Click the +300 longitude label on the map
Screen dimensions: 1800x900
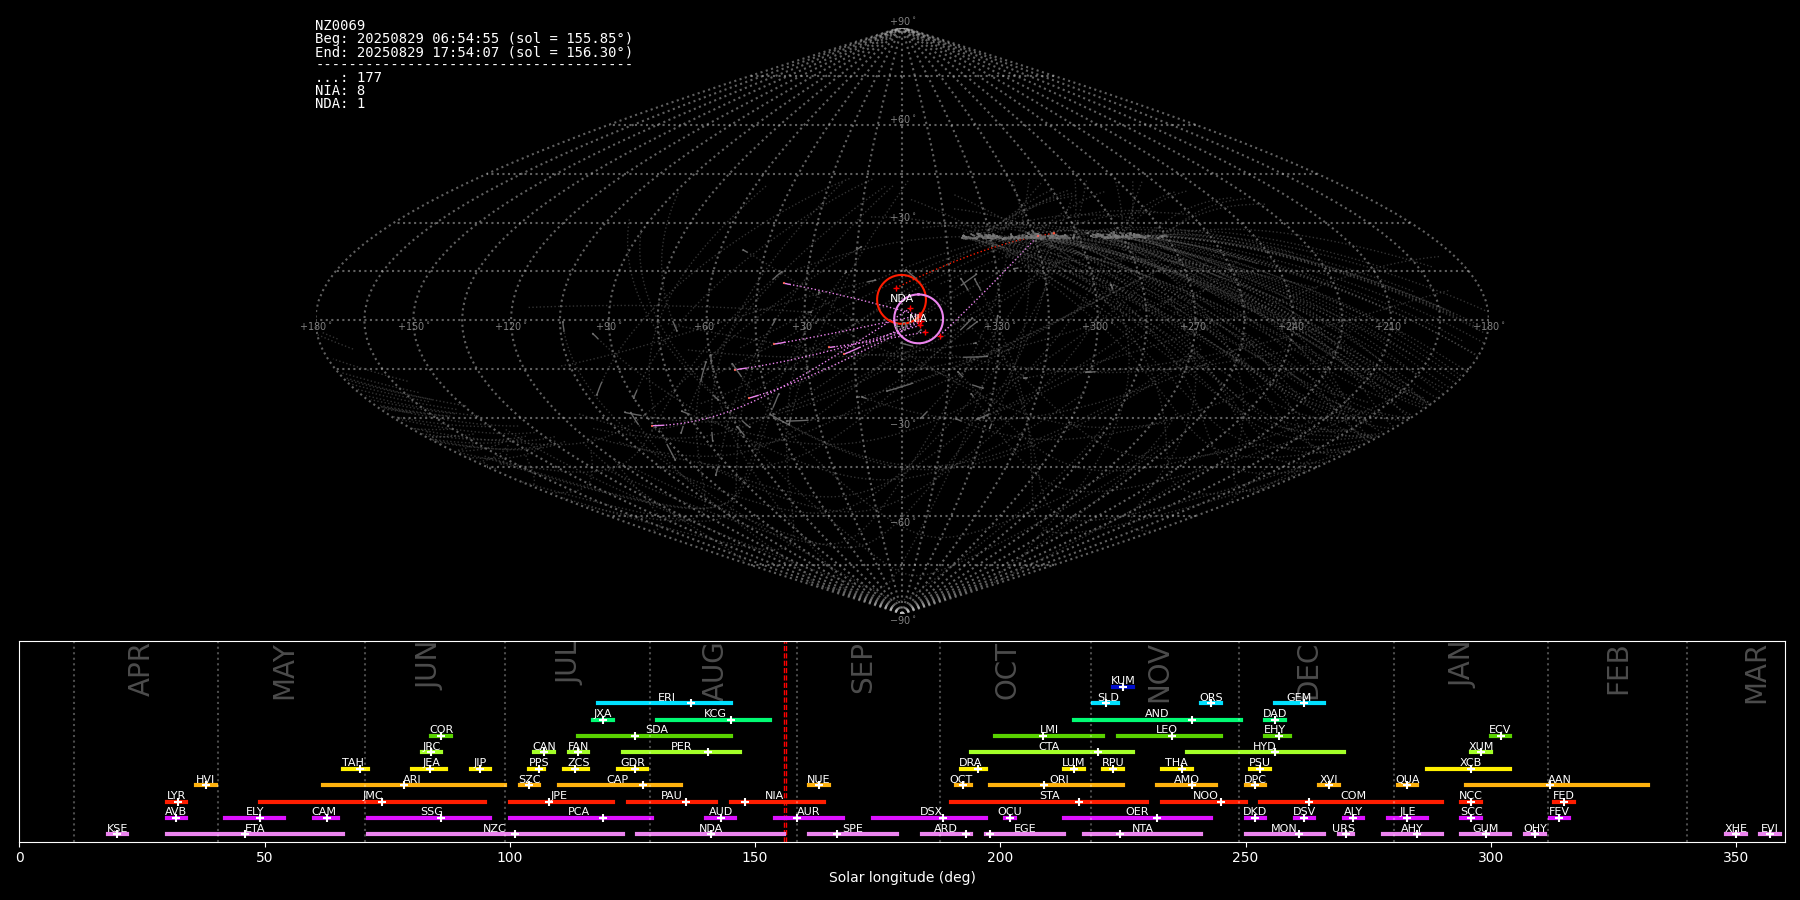tap(1095, 327)
